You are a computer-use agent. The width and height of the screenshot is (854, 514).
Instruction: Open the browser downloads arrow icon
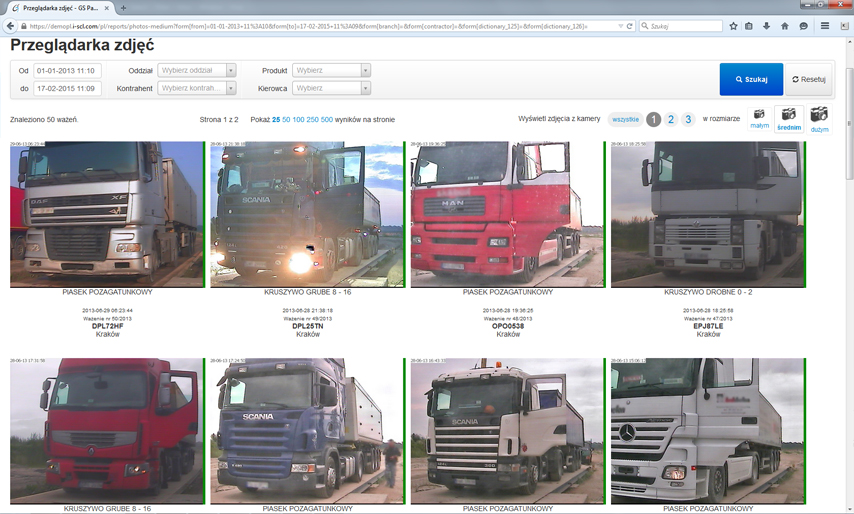[x=766, y=26]
